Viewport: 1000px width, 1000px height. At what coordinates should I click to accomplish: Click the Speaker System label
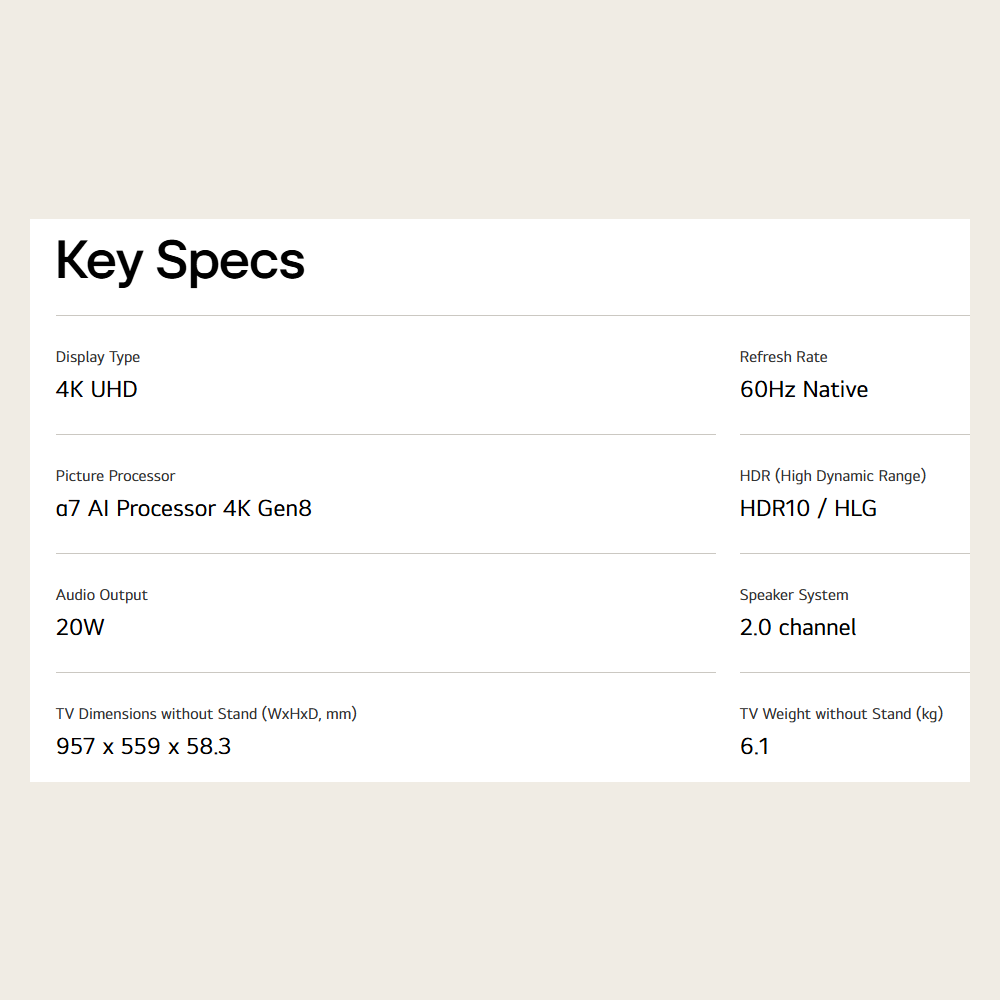coord(794,595)
